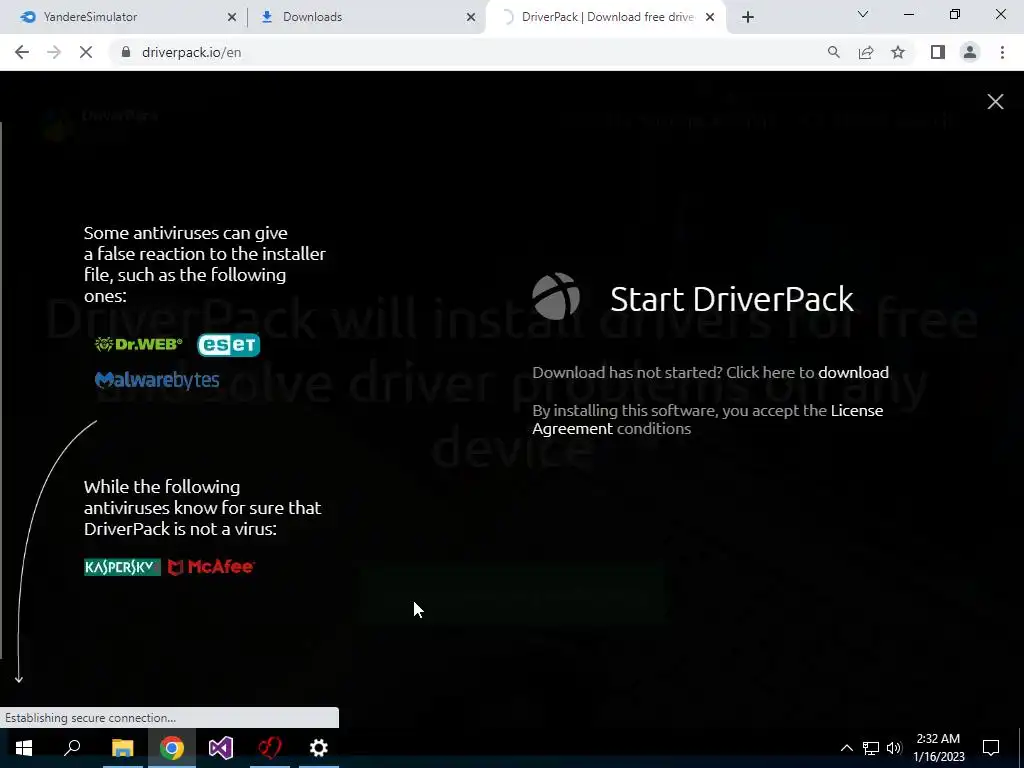
Task: Open File Explorer from the taskbar
Action: [x=122, y=748]
